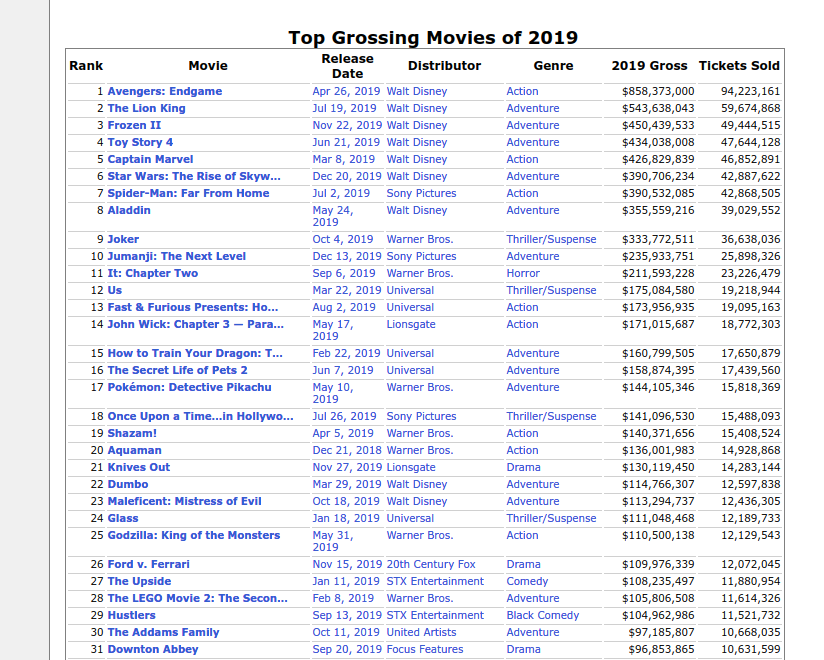The width and height of the screenshot is (824, 660).
Task: Open The Upside movie link
Action: 139,581
